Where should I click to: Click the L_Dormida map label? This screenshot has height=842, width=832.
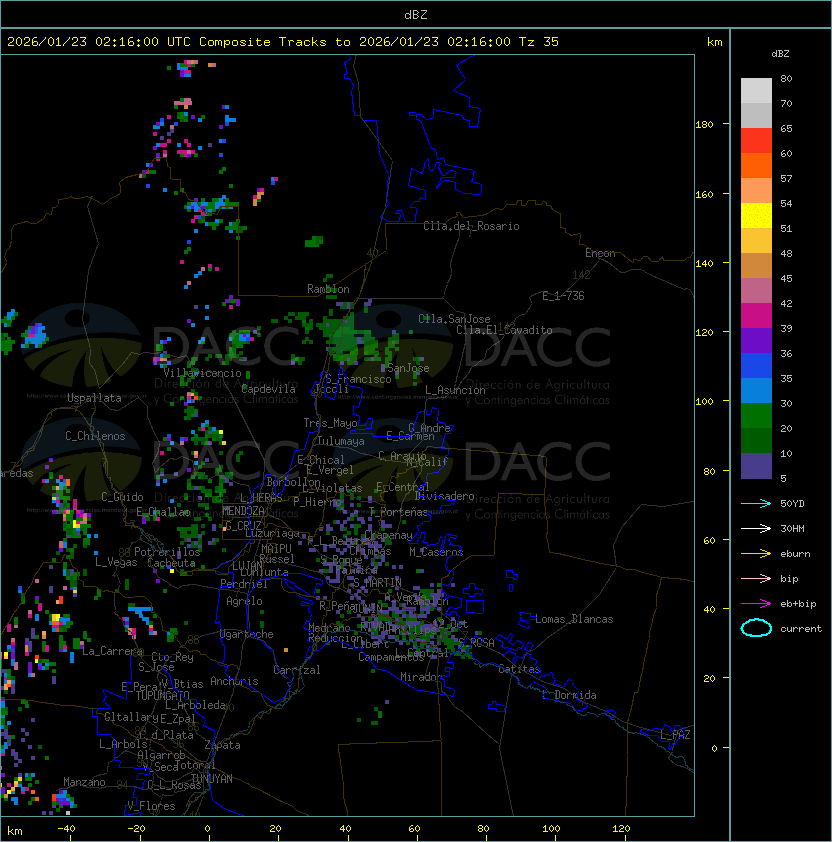[x=569, y=695]
